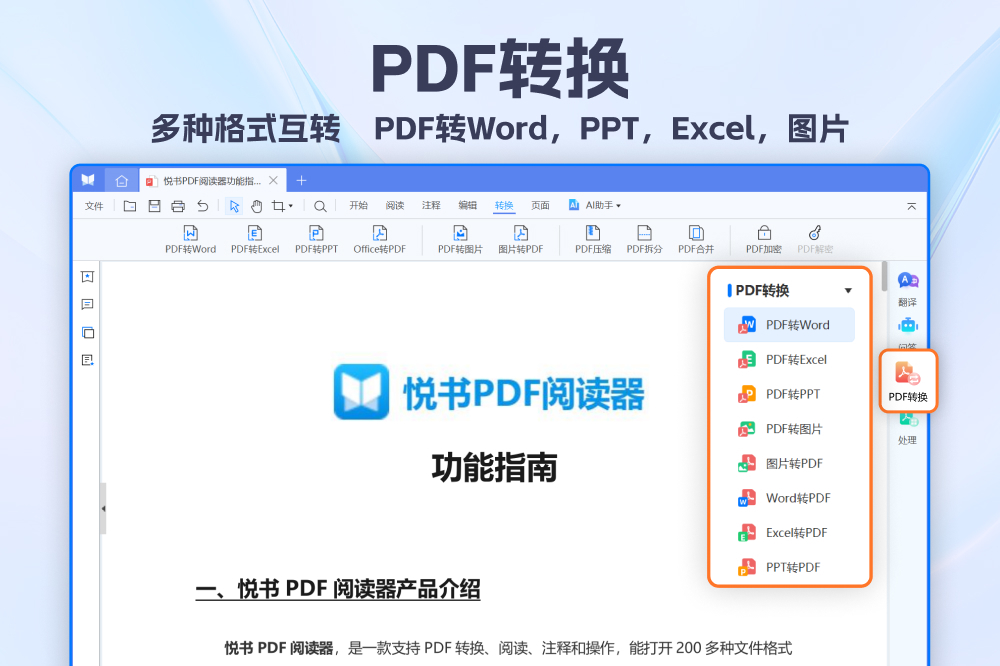Select the hand pan tool
This screenshot has height=666, width=1000.
pos(256,206)
